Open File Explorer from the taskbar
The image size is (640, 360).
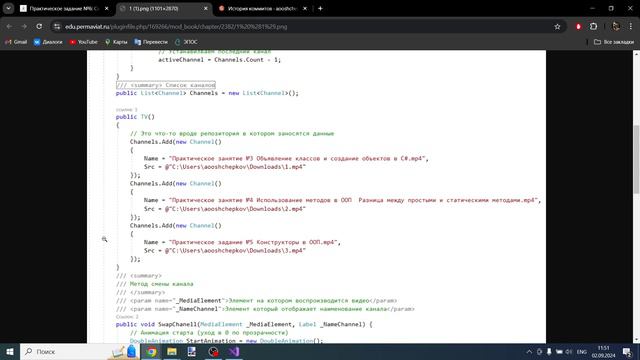pos(172,351)
